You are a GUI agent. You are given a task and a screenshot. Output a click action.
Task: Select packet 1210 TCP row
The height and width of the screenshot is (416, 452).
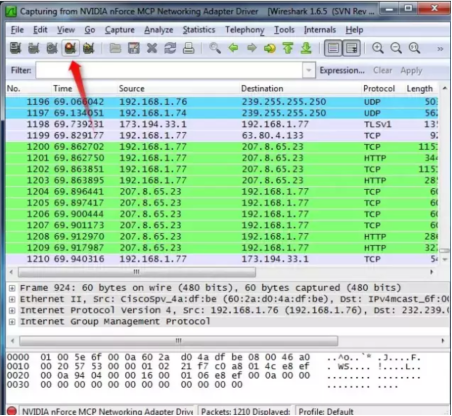(222, 259)
